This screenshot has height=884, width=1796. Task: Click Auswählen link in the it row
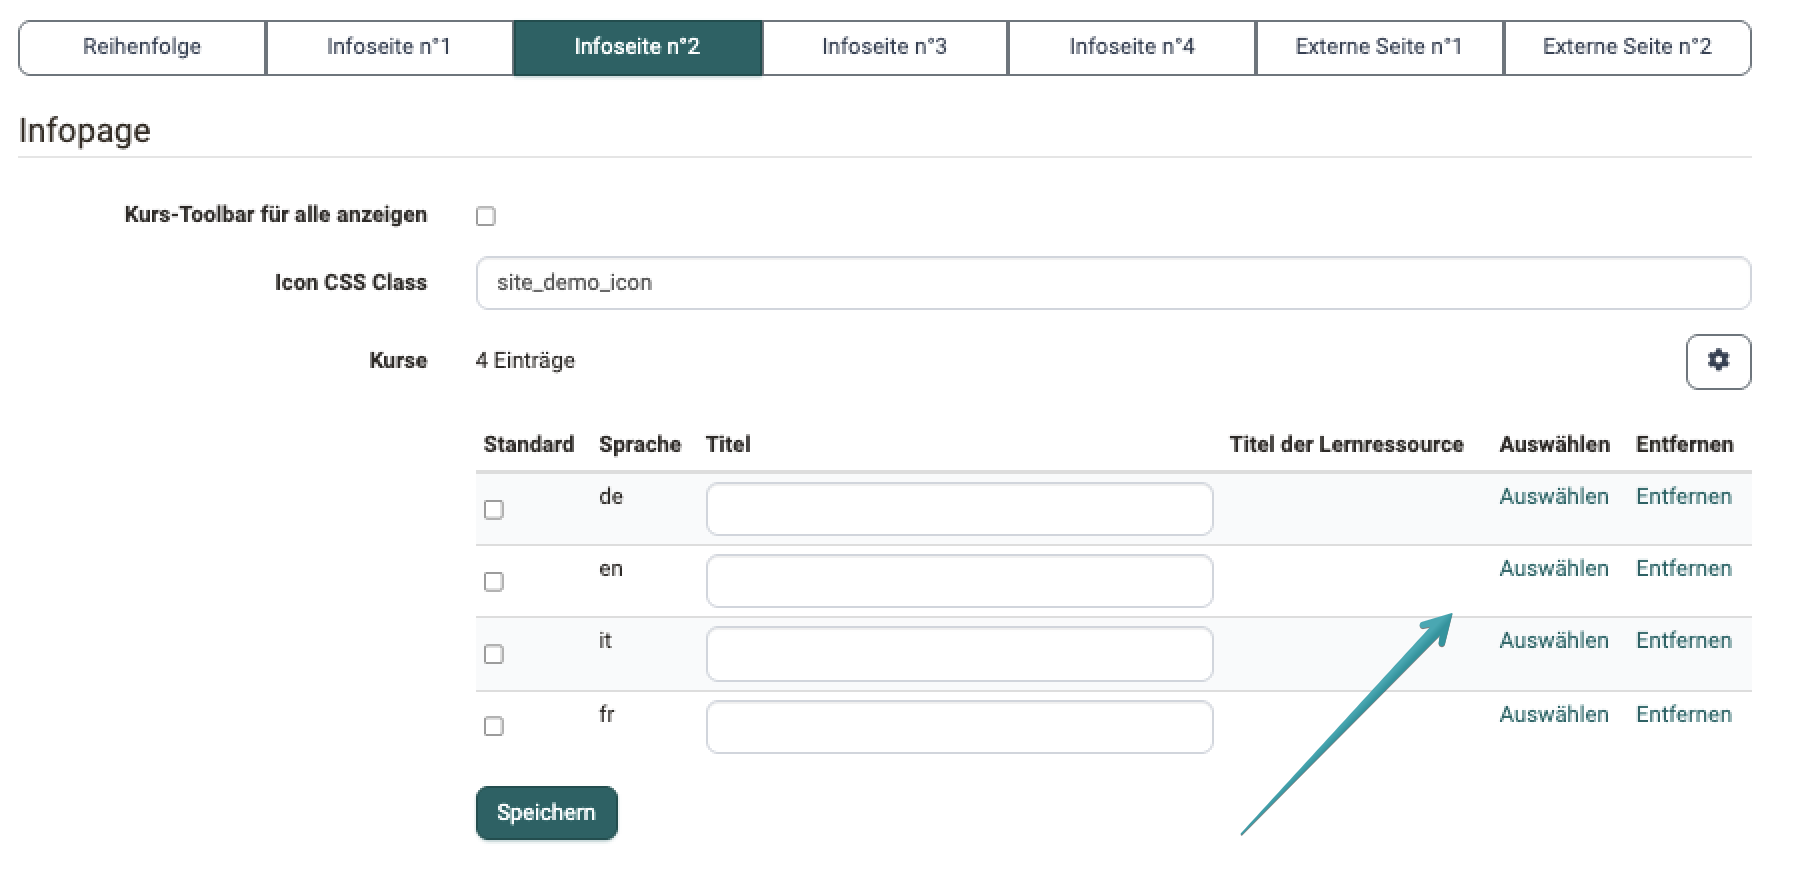[x=1554, y=641]
